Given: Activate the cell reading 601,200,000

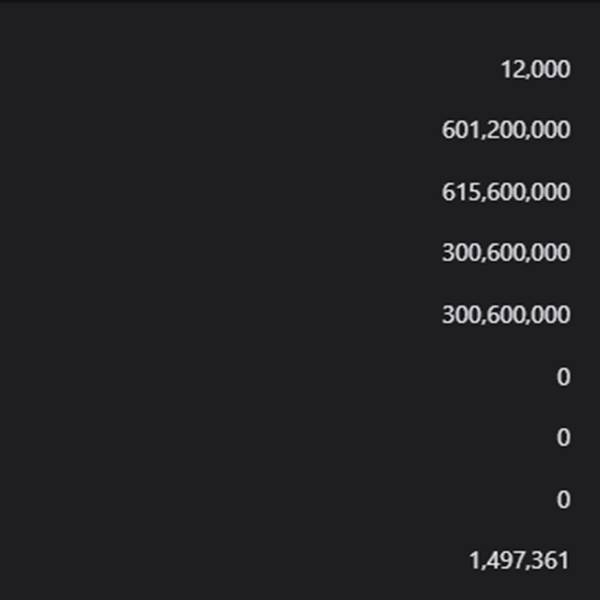Looking at the screenshot, I should [x=506, y=130].
